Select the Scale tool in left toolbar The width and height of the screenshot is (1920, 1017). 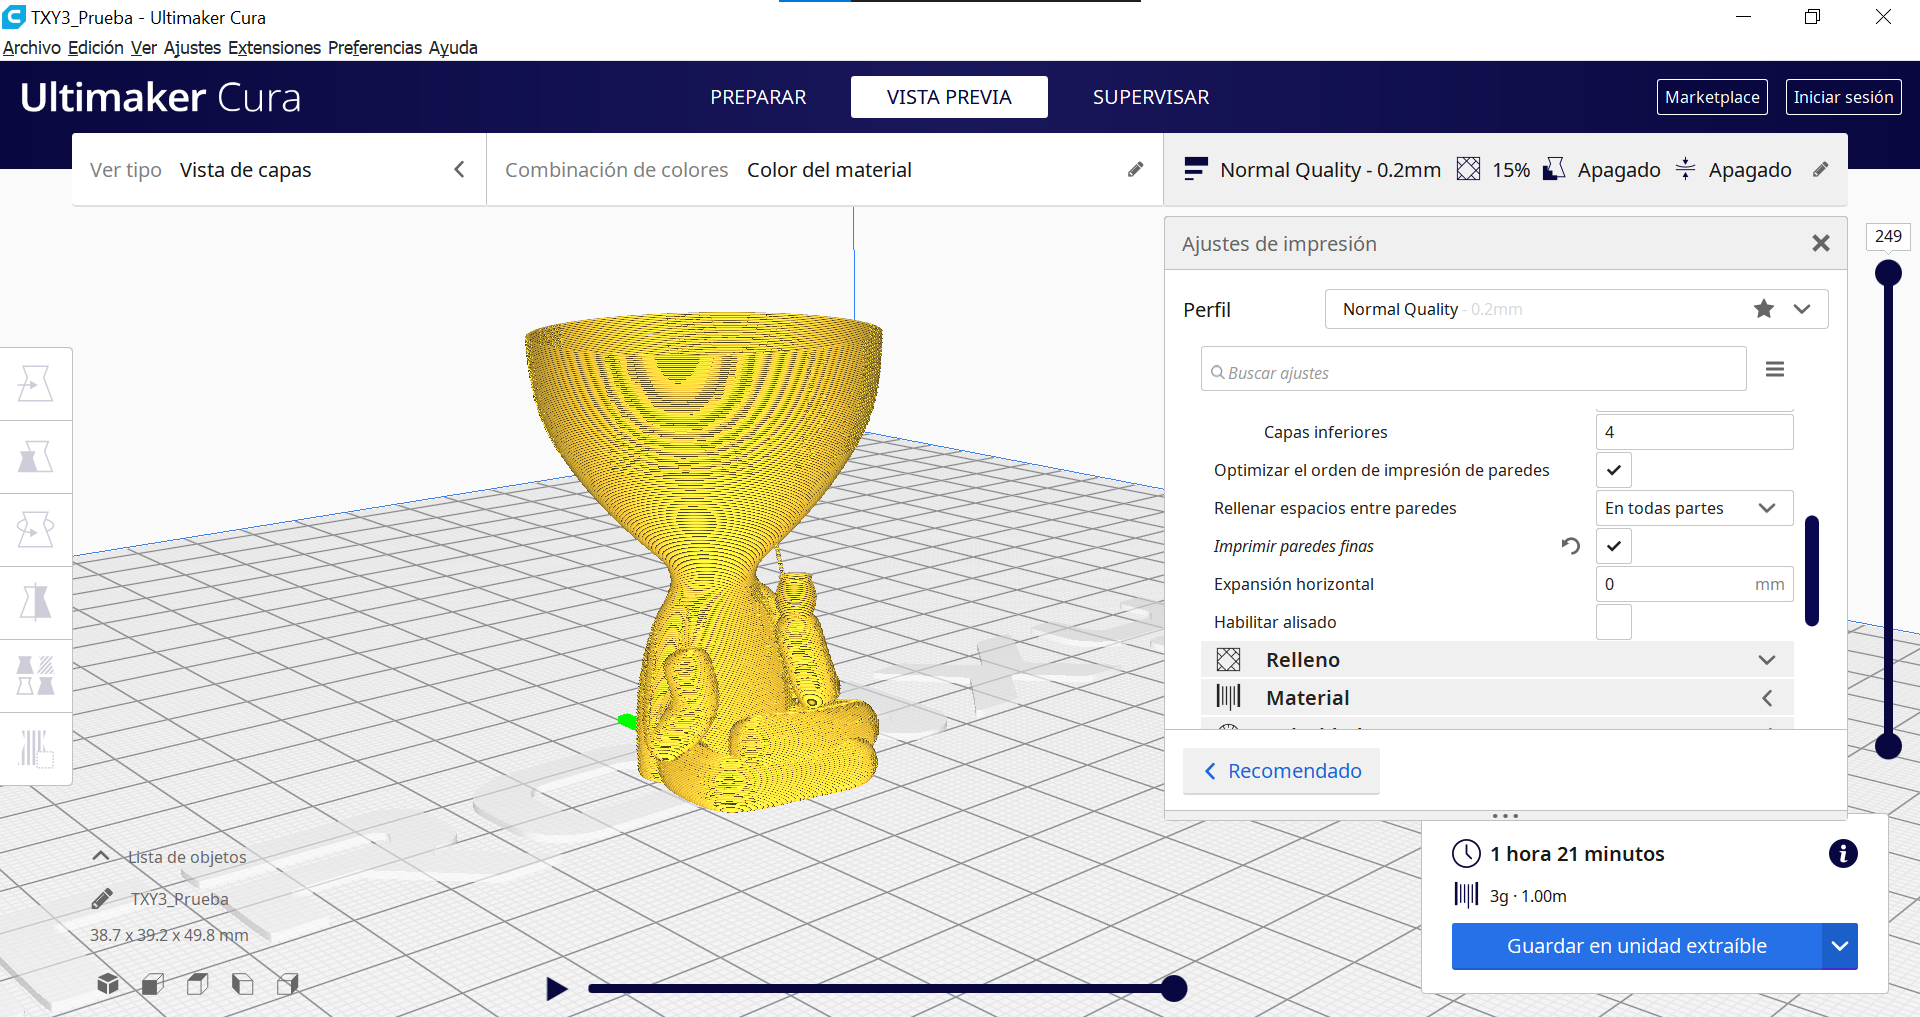click(x=36, y=457)
